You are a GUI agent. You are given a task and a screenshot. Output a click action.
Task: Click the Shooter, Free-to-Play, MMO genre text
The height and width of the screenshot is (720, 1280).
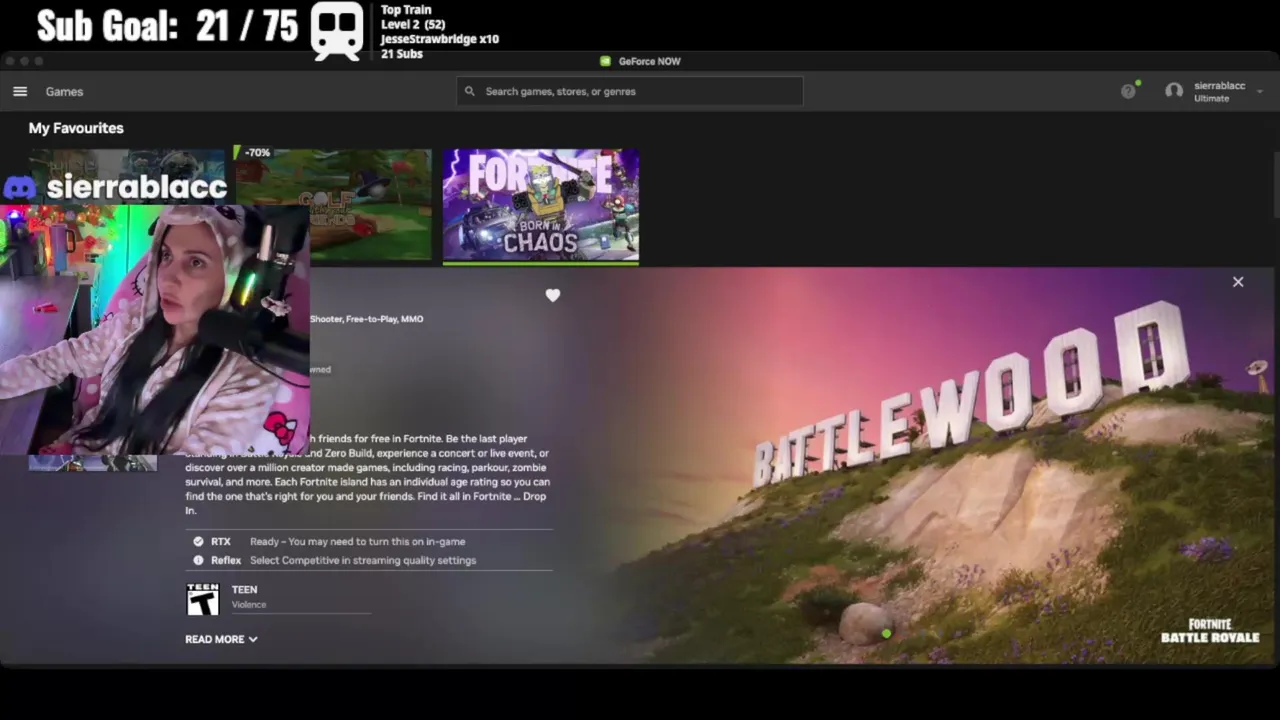point(366,319)
